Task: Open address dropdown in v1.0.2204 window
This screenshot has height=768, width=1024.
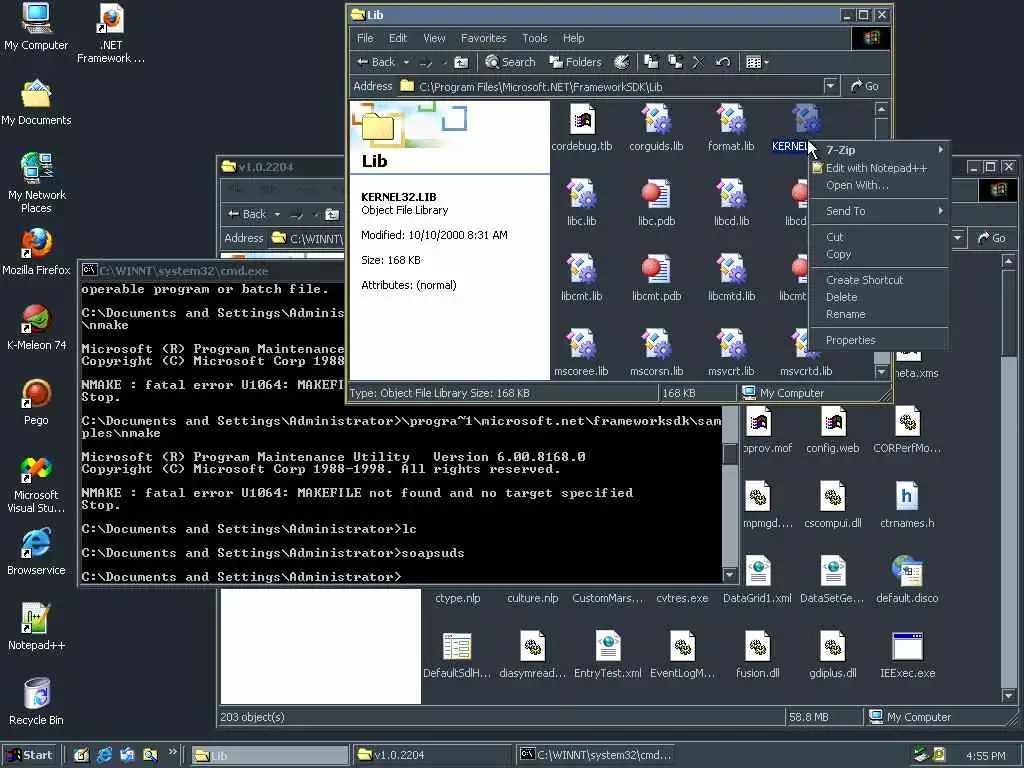Action: click(x=957, y=238)
